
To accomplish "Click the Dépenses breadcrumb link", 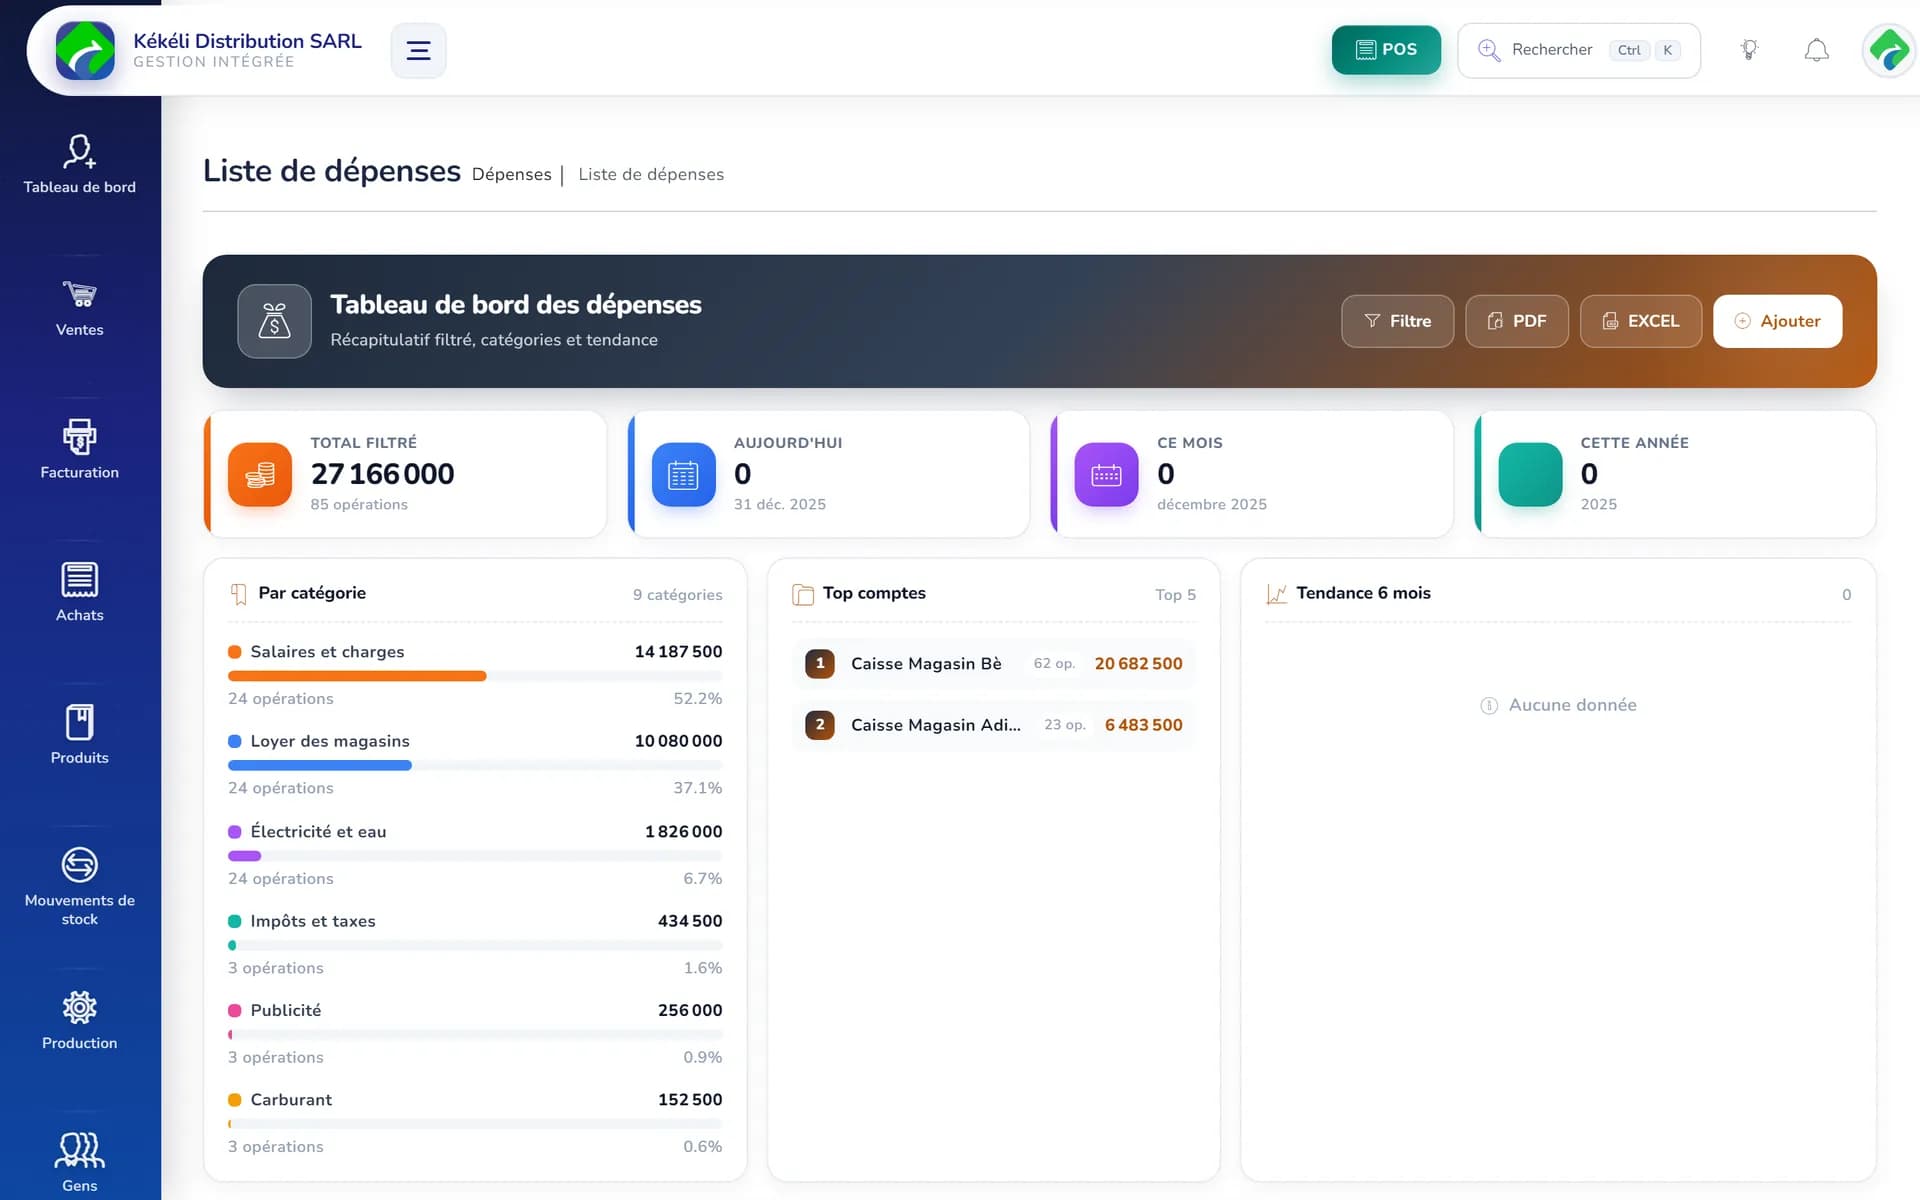I will coord(511,174).
